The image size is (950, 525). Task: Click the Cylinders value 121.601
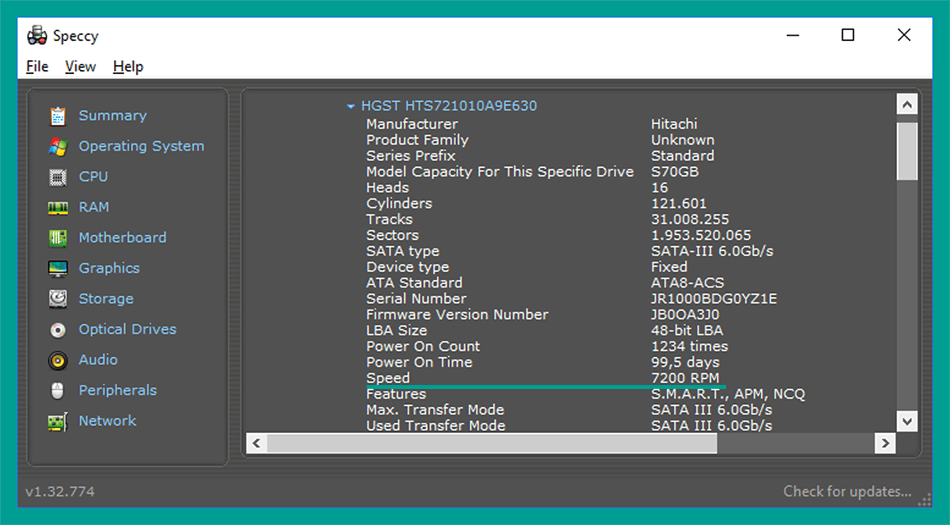point(679,203)
